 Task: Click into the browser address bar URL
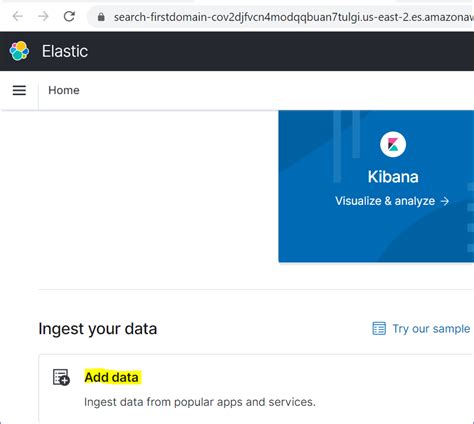pyautogui.click(x=293, y=17)
